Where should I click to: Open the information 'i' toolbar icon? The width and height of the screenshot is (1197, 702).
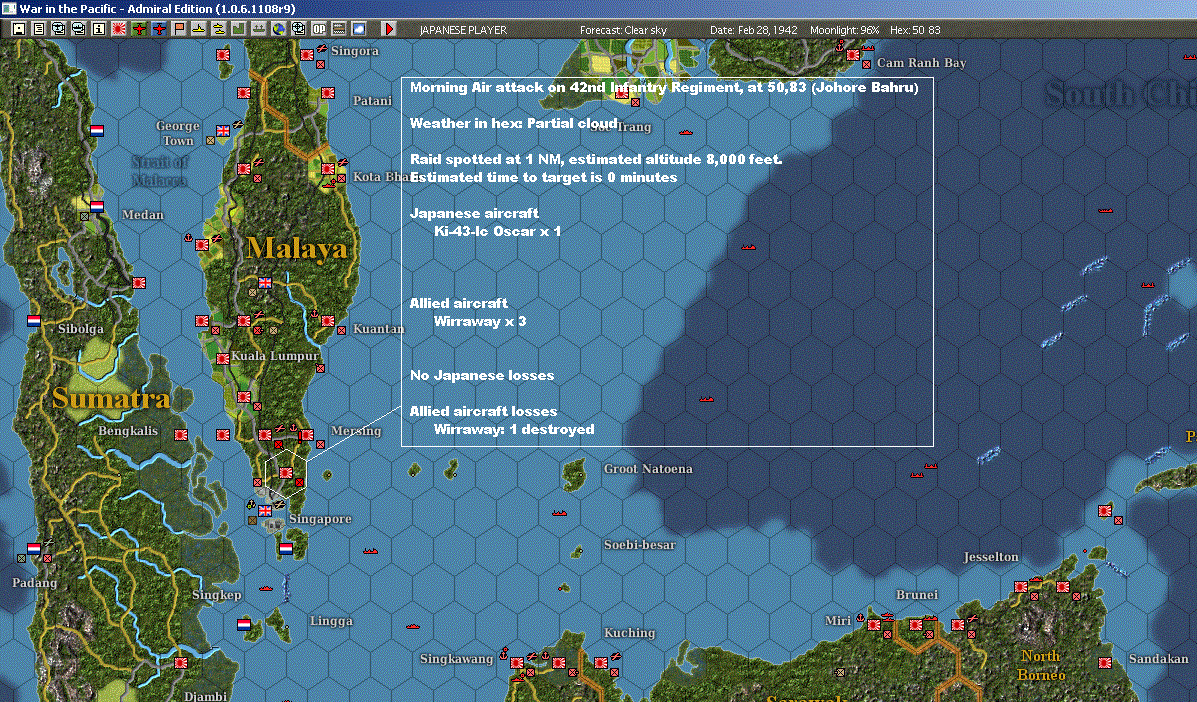[x=98, y=29]
